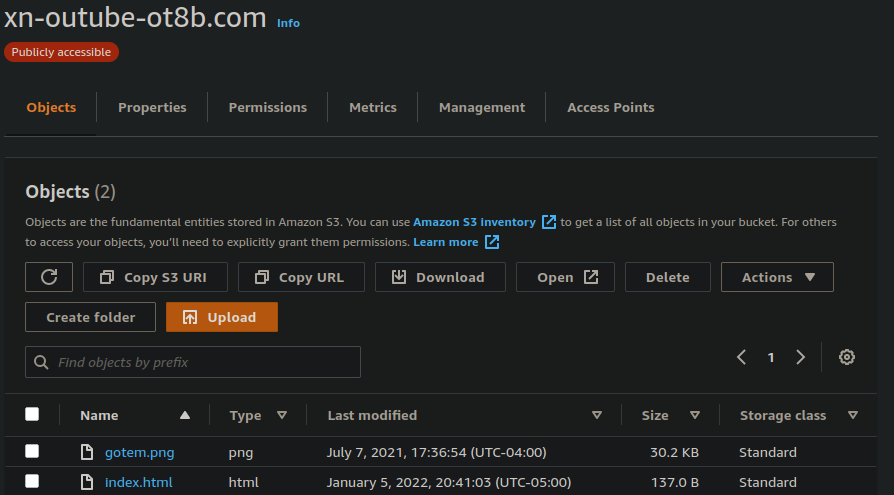The height and width of the screenshot is (495, 894).
Task: Open the gotem.png object link
Action: point(139,452)
